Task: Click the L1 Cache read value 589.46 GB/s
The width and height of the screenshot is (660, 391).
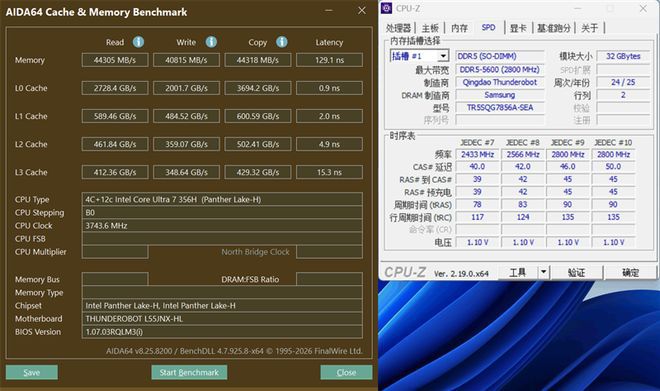Action: pos(115,116)
